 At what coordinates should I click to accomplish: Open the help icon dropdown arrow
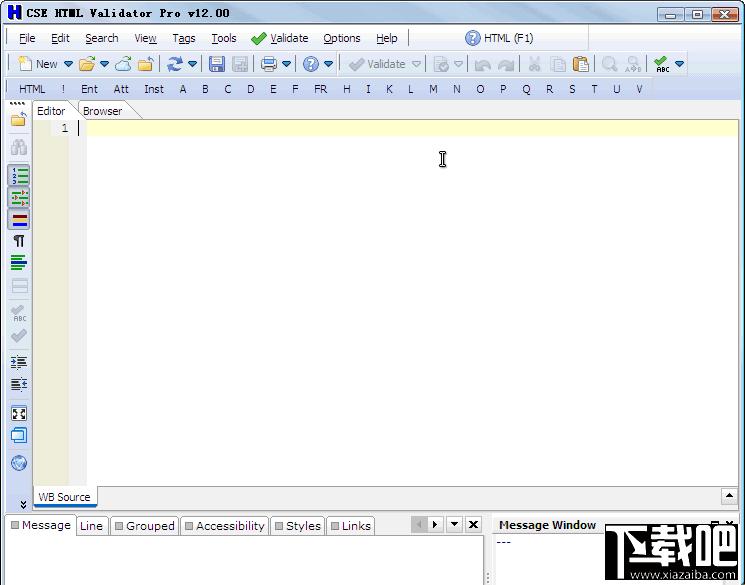328,64
